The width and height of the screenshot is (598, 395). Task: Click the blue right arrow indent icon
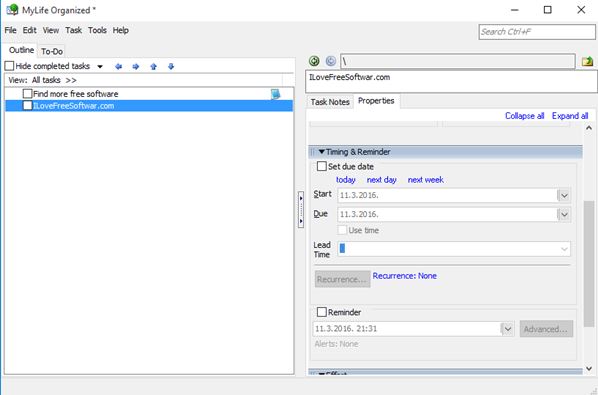pyautogui.click(x=136, y=66)
